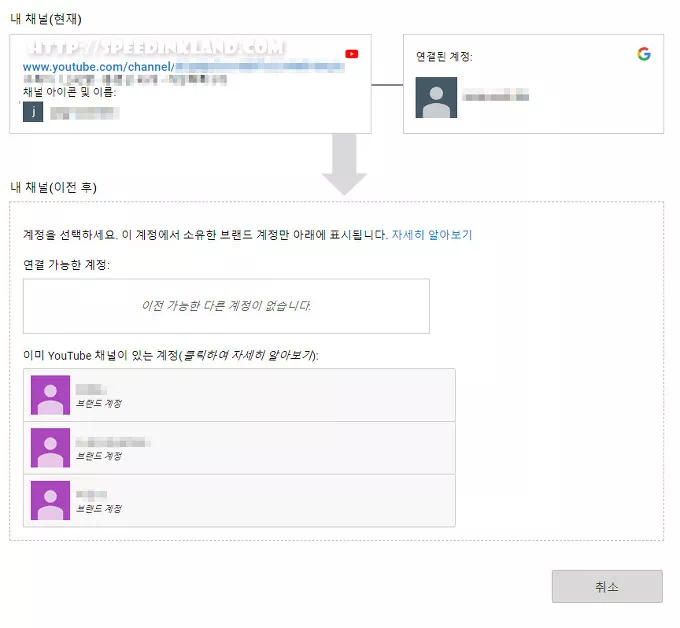The width and height of the screenshot is (680, 628).
Task: Click "브랜드 계정" label in the second row
Action: [x=99, y=456]
